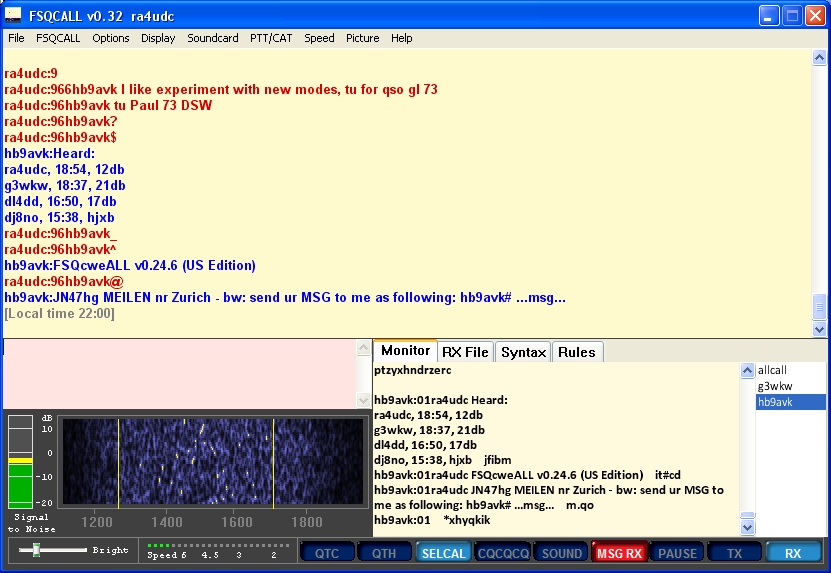Activate the TX button
The height and width of the screenshot is (573, 831).
(735, 553)
